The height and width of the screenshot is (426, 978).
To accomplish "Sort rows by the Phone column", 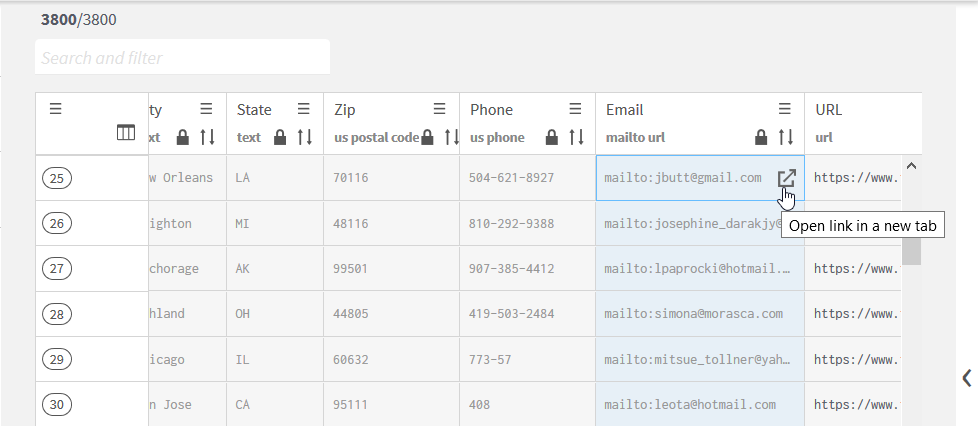I will [x=576, y=137].
